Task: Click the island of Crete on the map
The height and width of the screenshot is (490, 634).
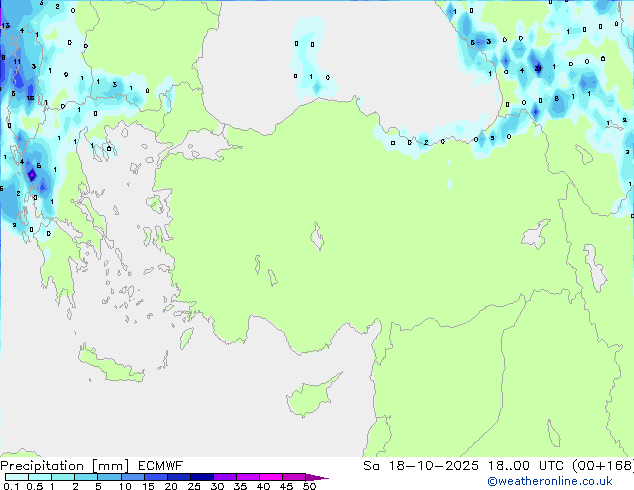Action: [110, 365]
